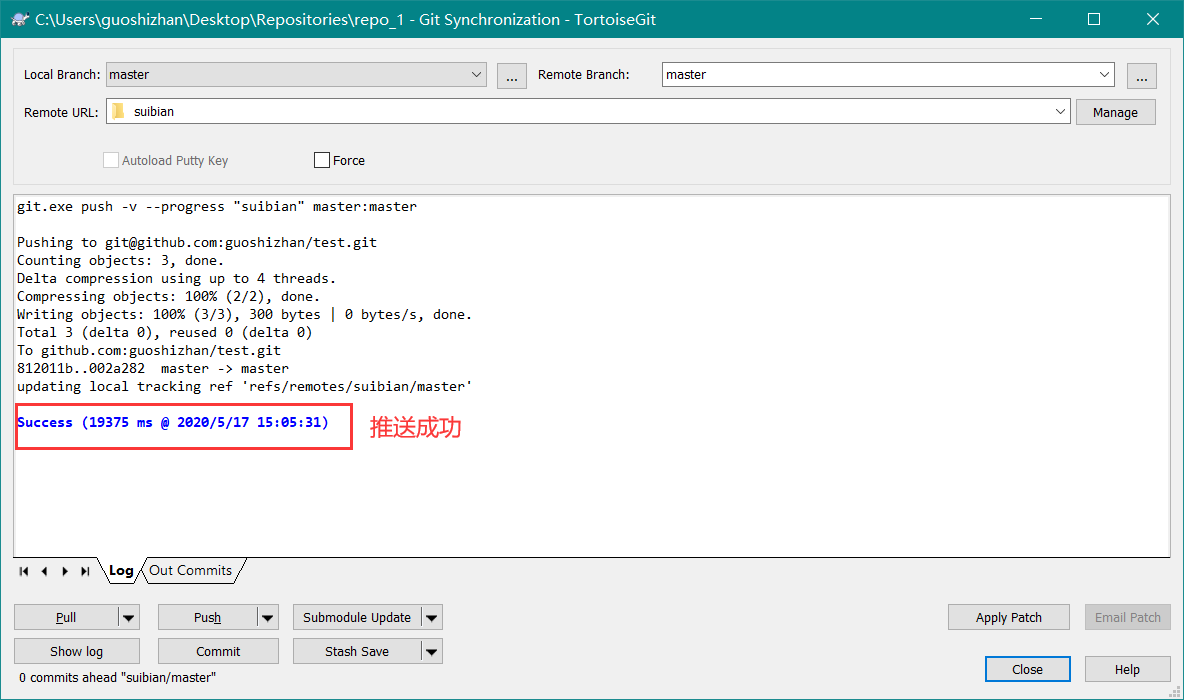Click browse button next to Remote Branch
Viewport: 1184px width, 700px height.
1141,75
